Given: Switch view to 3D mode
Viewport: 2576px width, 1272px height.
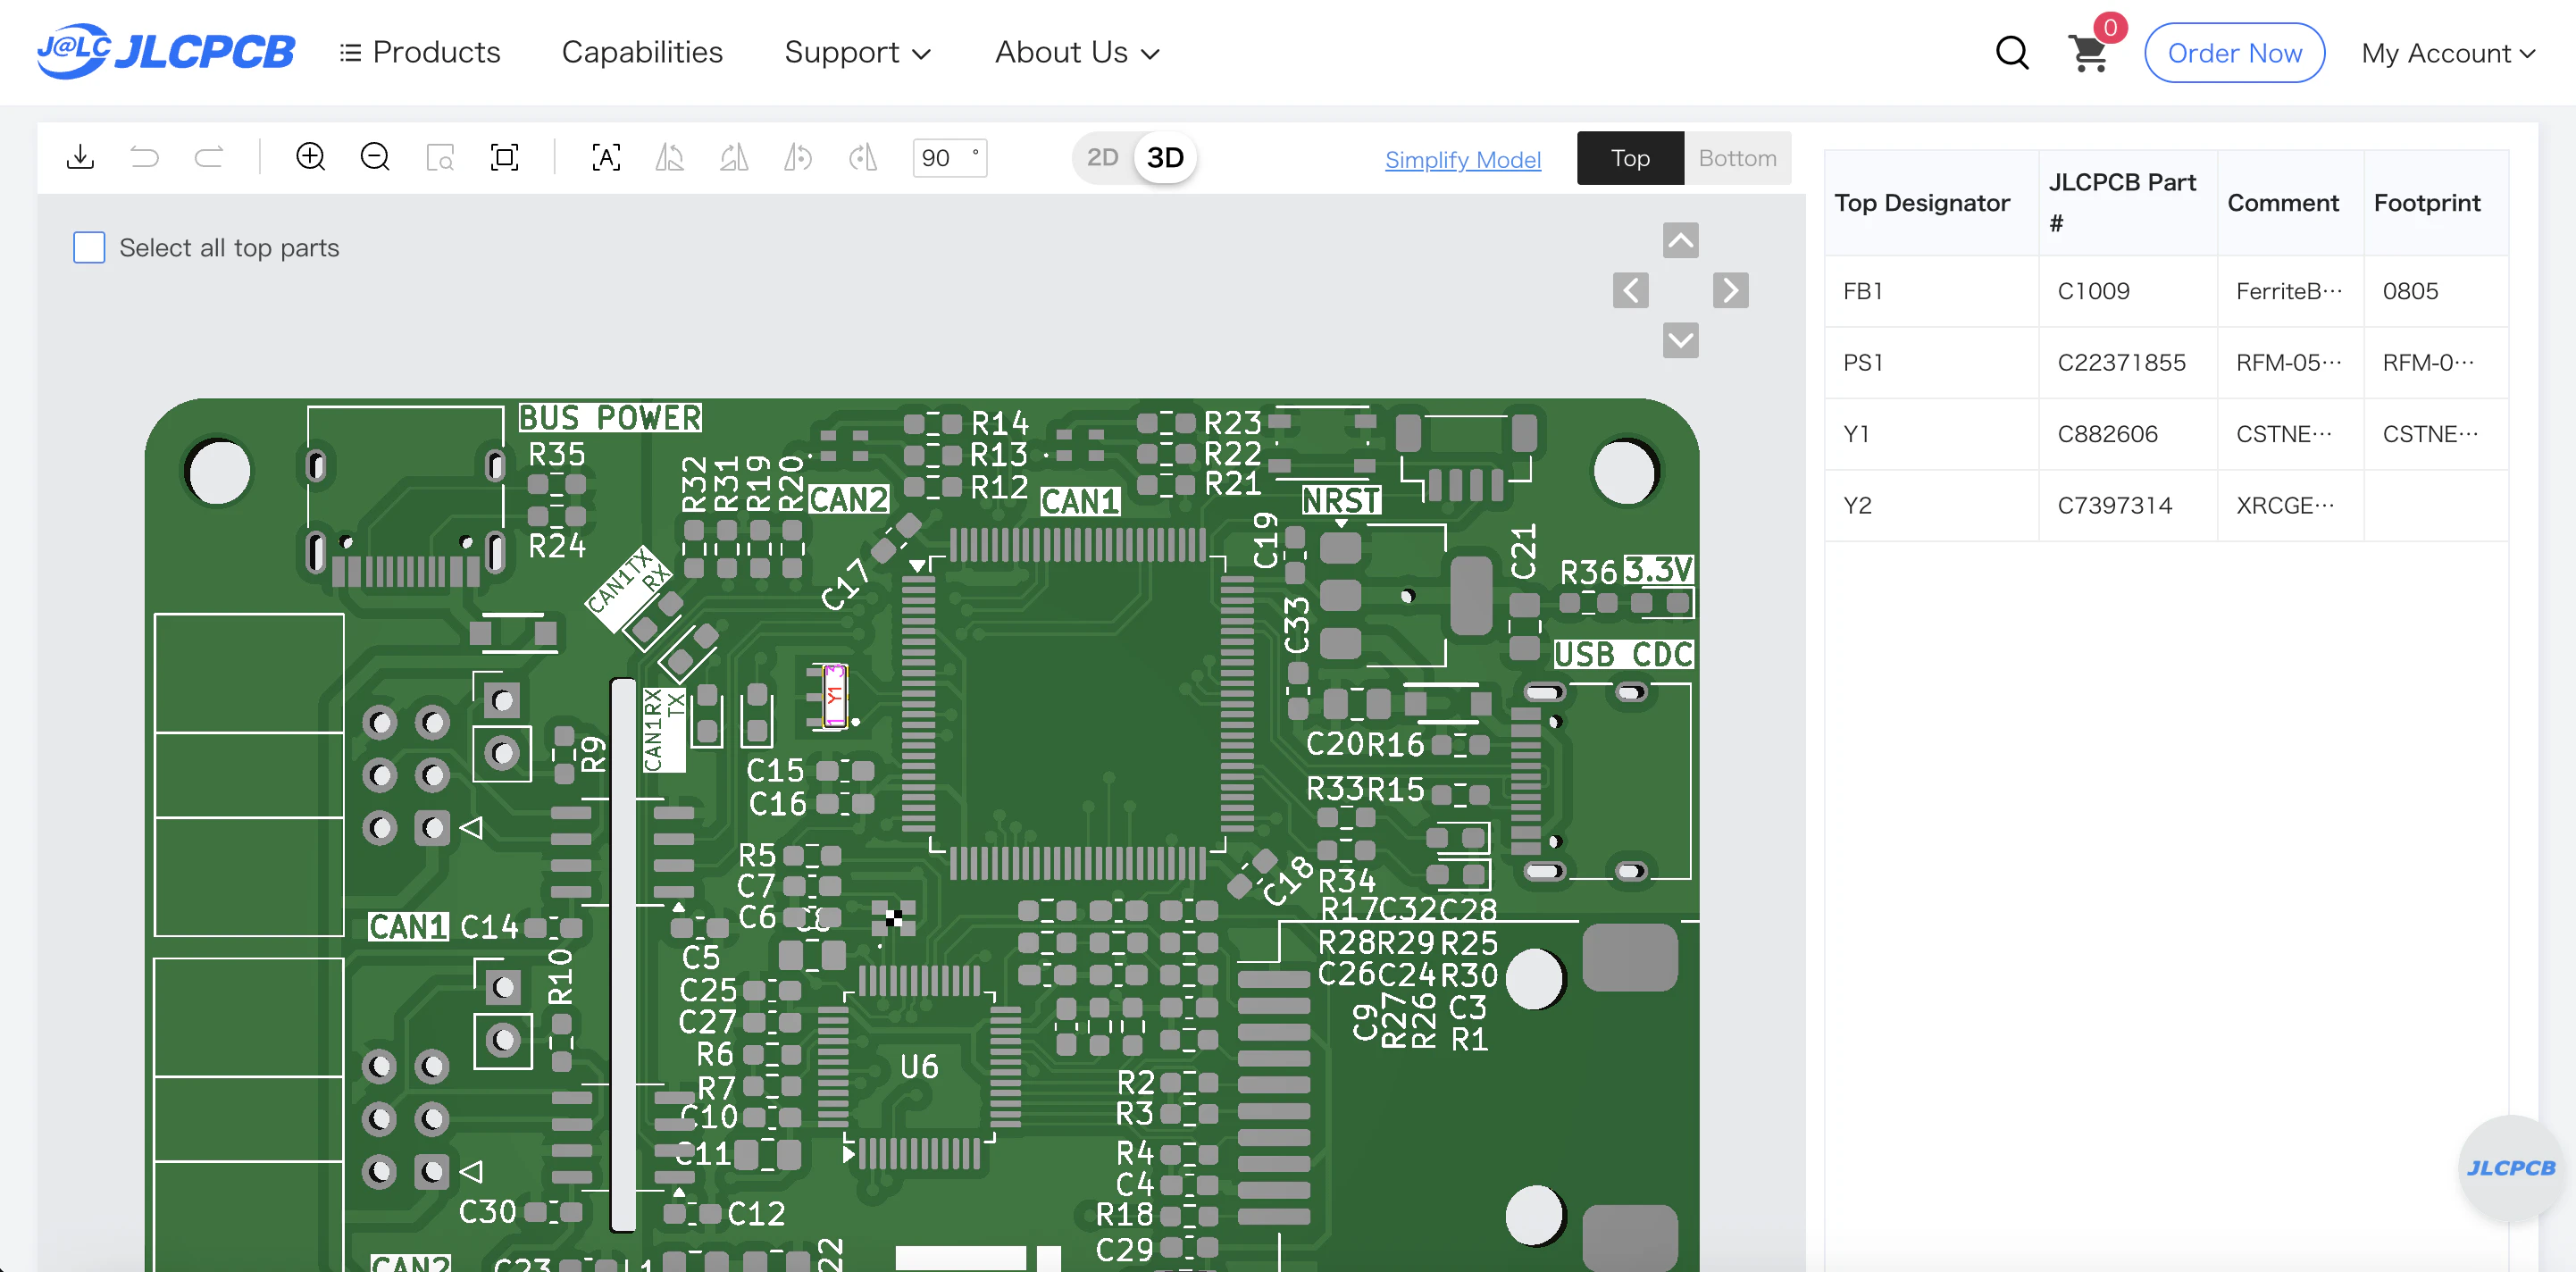Looking at the screenshot, I should tap(1165, 157).
